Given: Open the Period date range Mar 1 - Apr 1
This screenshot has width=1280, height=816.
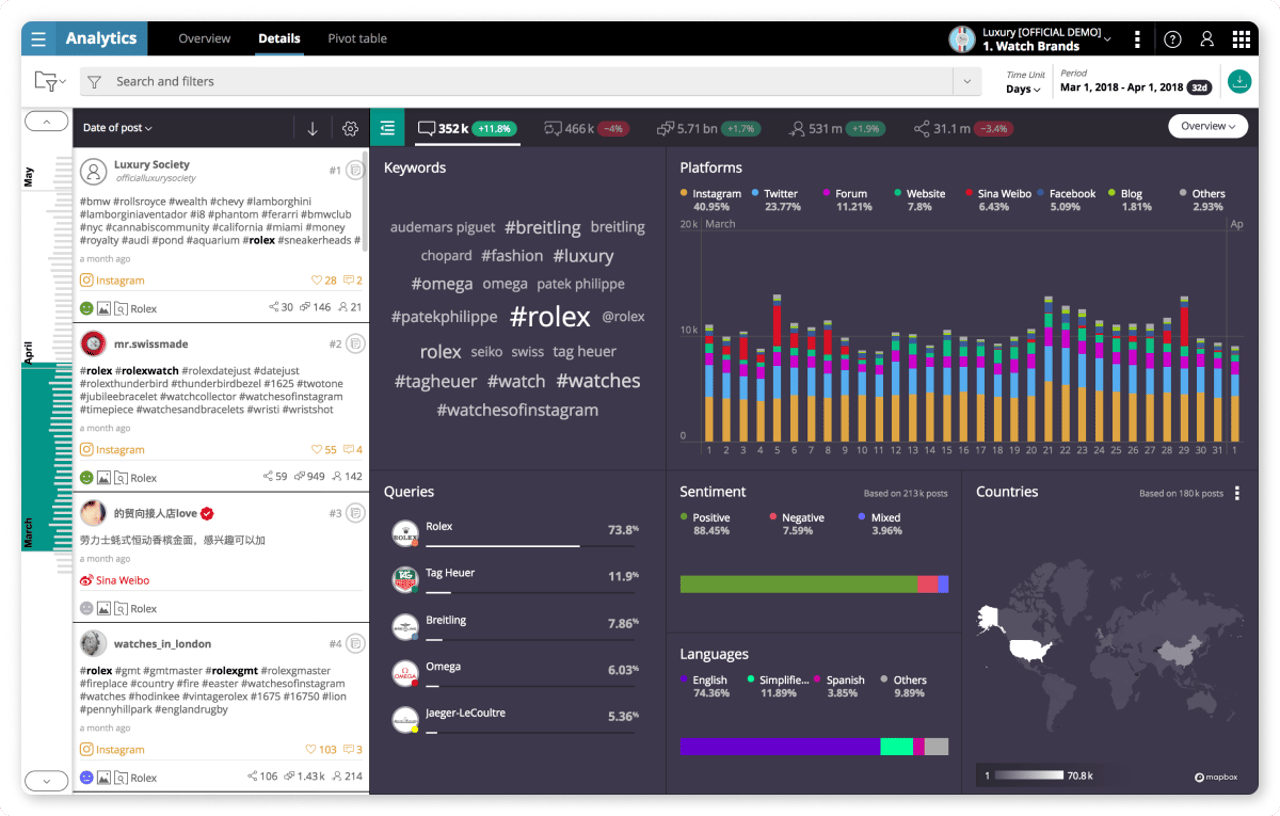Looking at the screenshot, I should click(1136, 87).
